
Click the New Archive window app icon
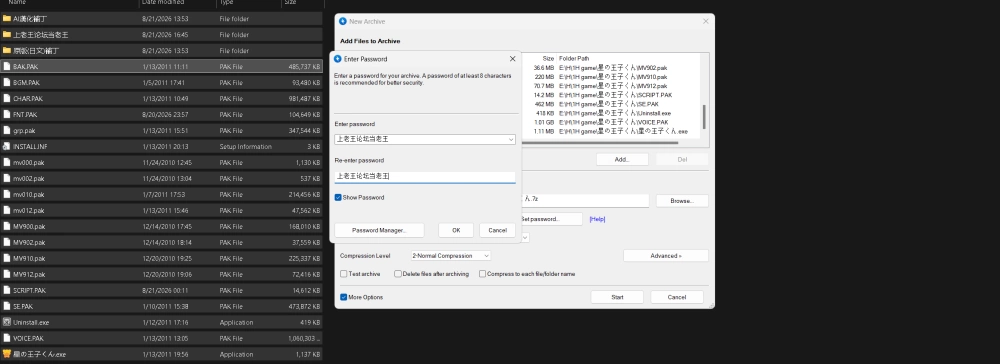342,21
